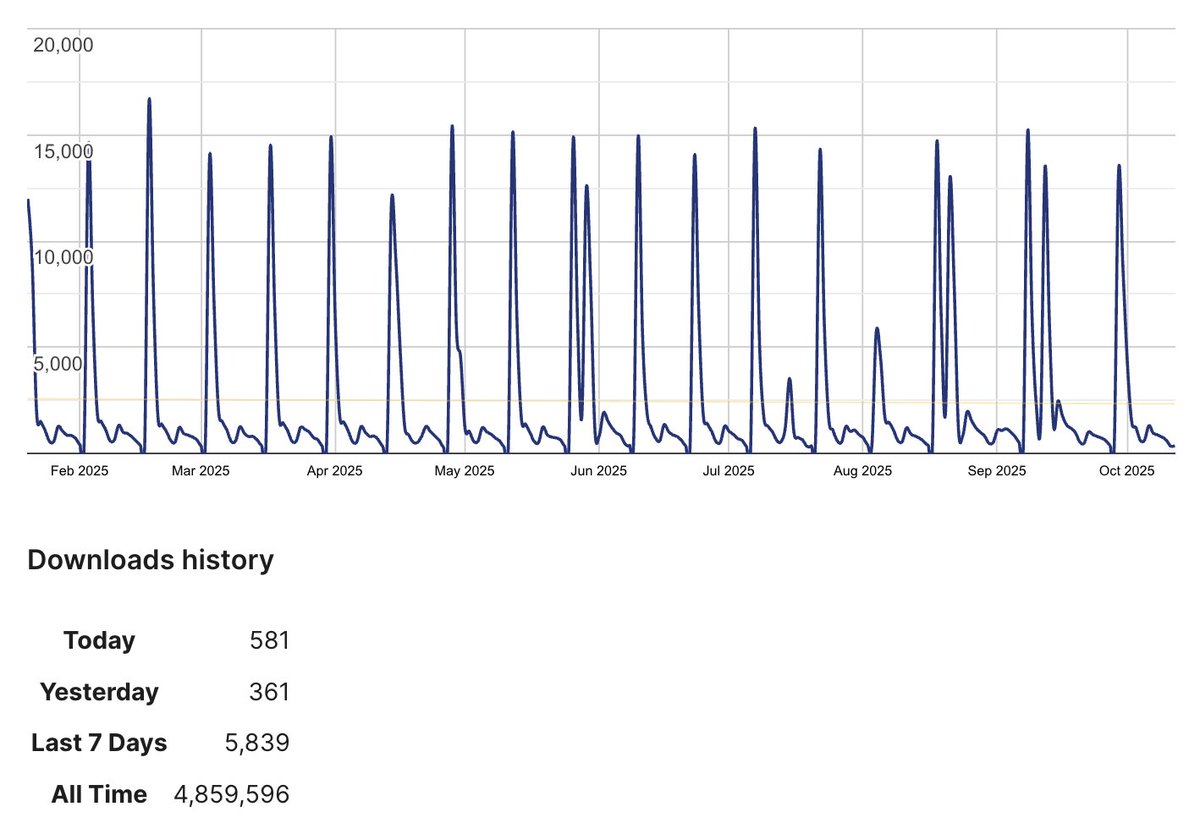Select the All Time count 4,859,596
Viewport: 1200px width, 834px height.
pos(231,794)
